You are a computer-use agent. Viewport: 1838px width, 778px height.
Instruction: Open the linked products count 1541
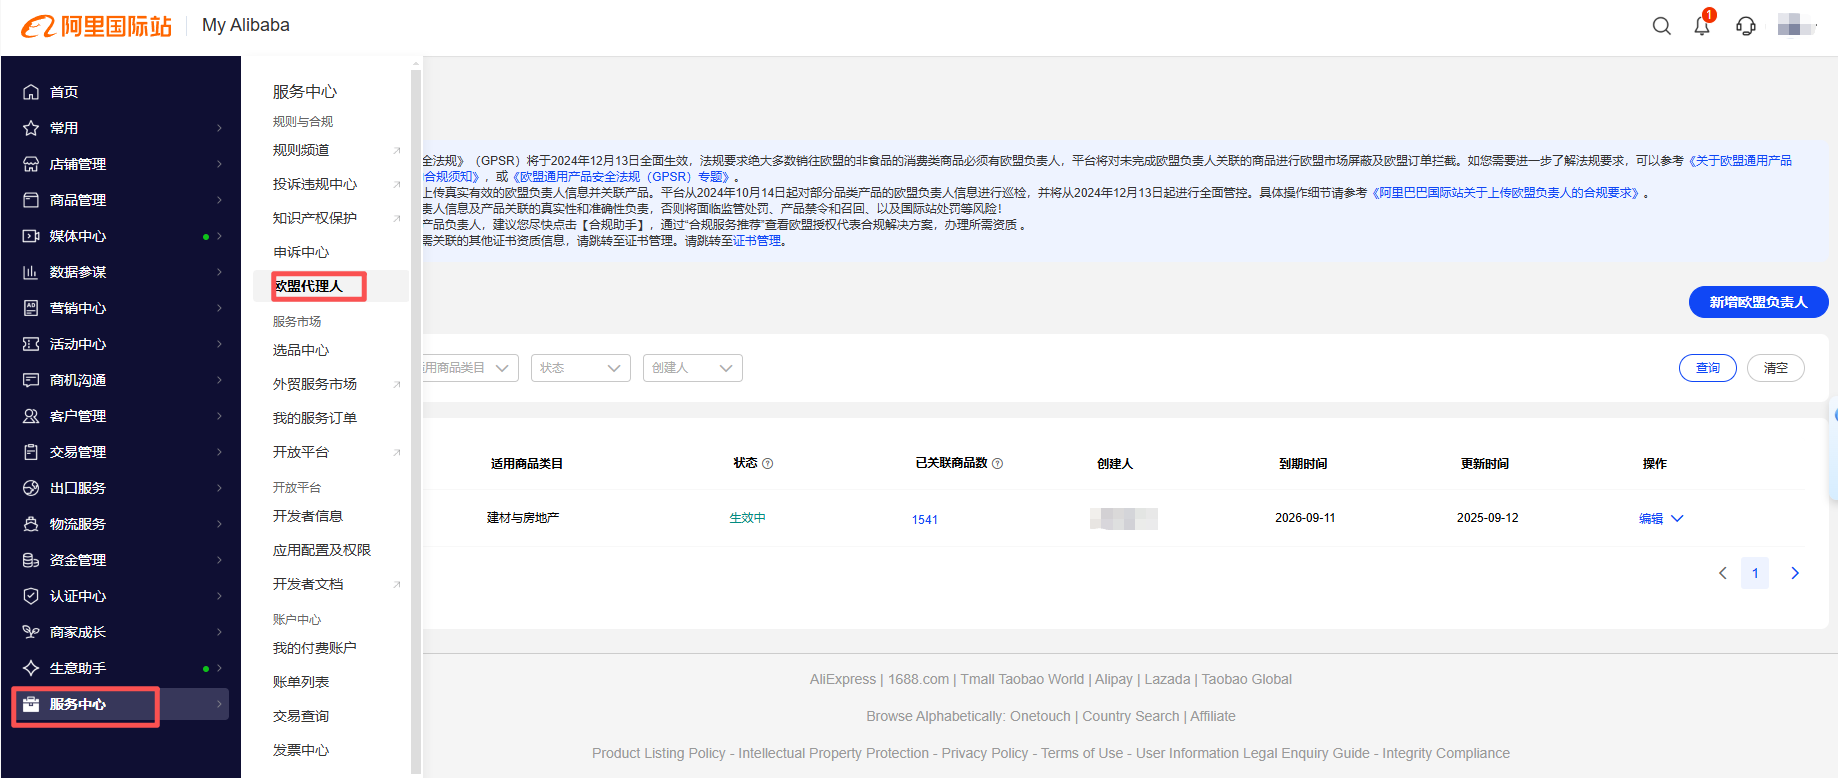[924, 519]
